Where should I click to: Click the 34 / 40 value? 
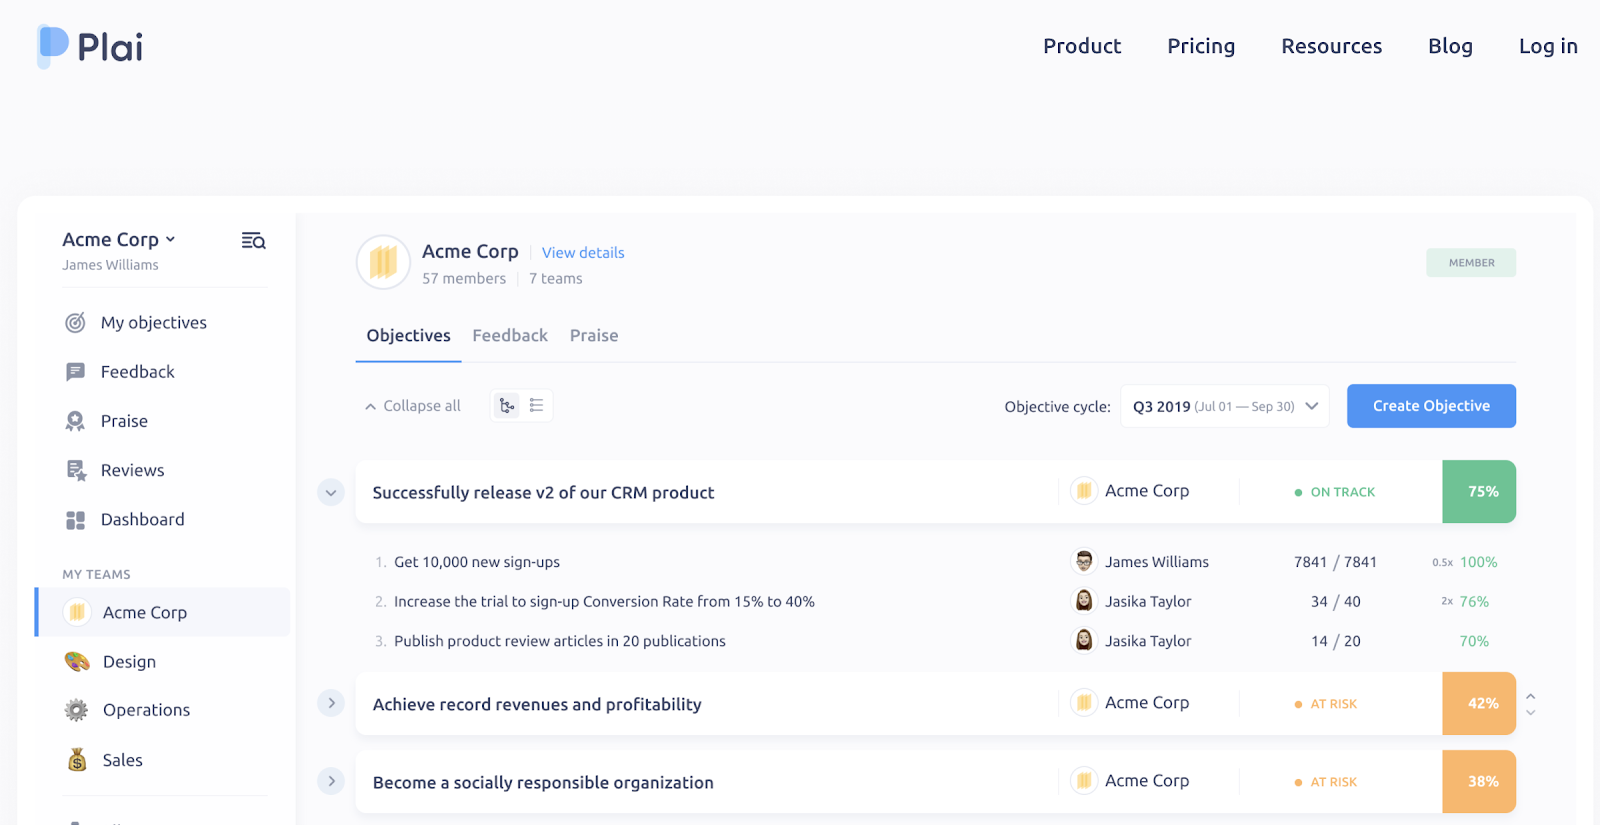point(1335,602)
